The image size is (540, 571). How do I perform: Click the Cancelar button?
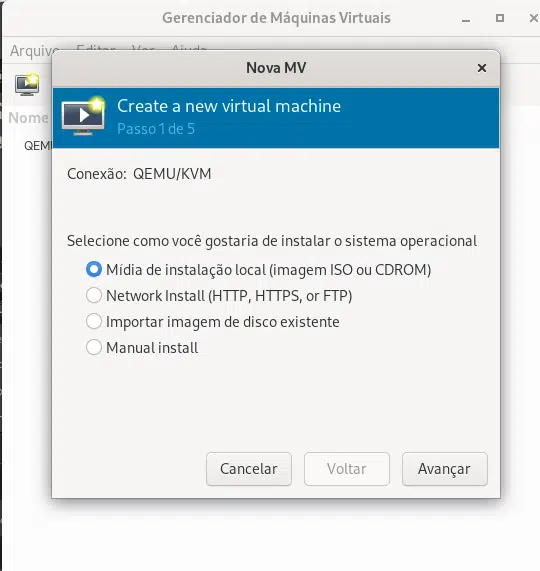pos(249,469)
